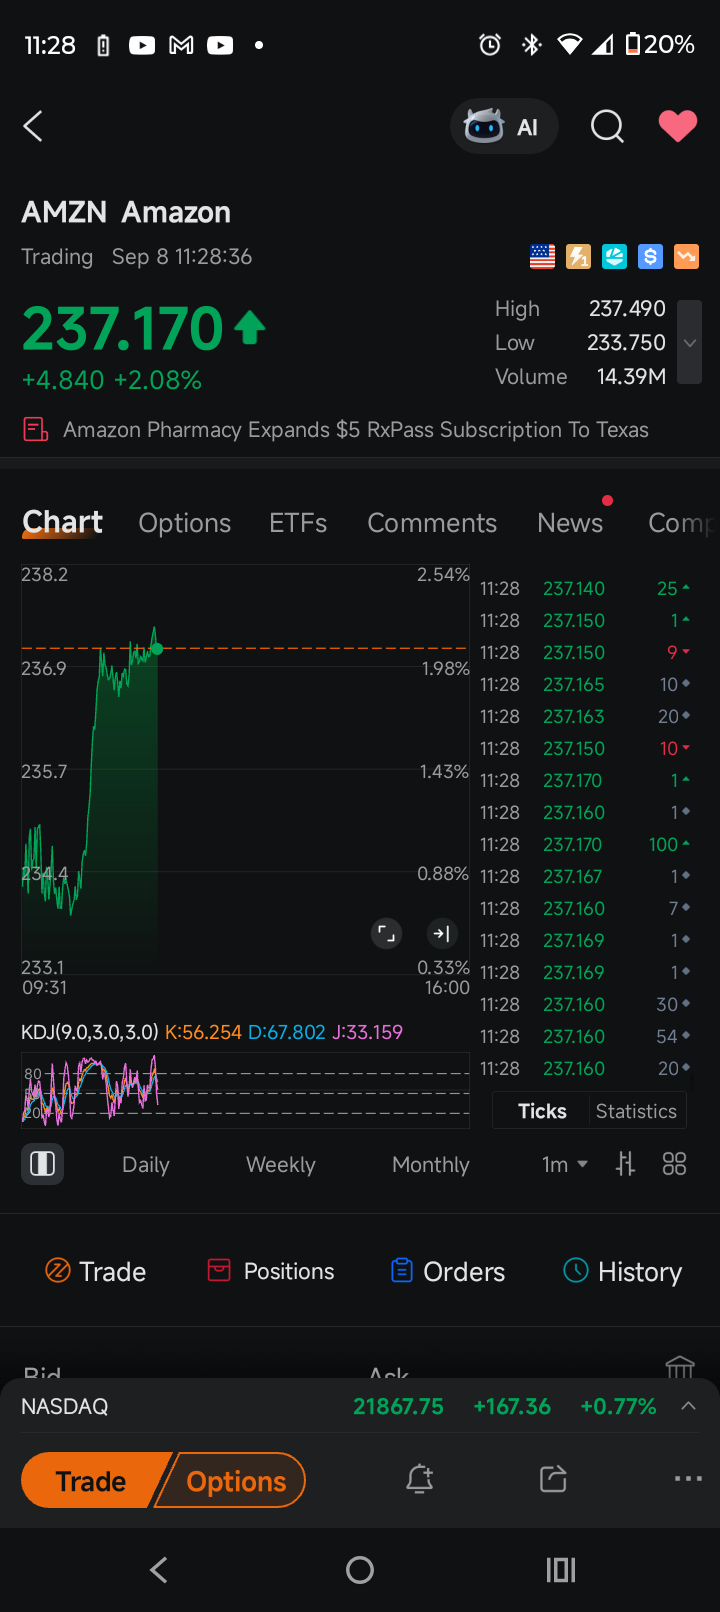
Task: Expand the High/Low quote details
Action: coord(689,343)
